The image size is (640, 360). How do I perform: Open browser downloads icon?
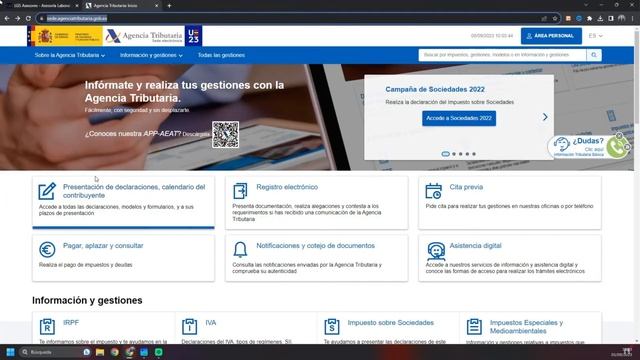click(600, 18)
